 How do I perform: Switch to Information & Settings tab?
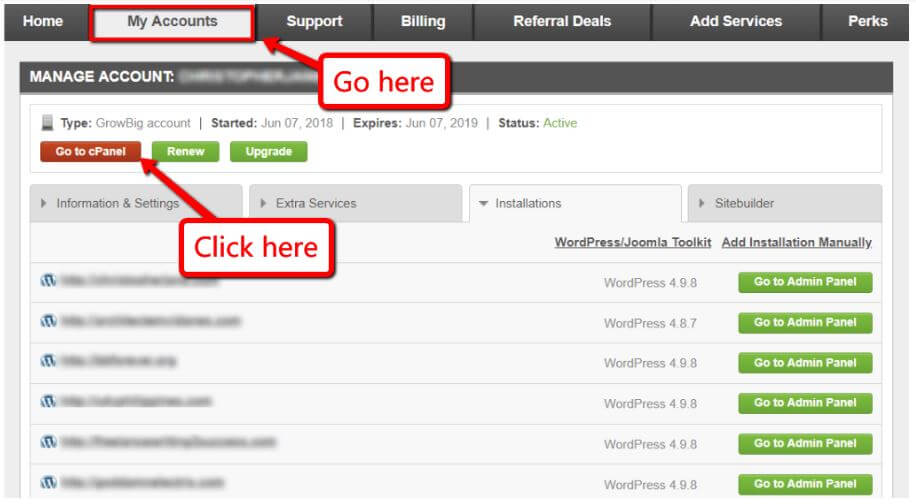136,203
